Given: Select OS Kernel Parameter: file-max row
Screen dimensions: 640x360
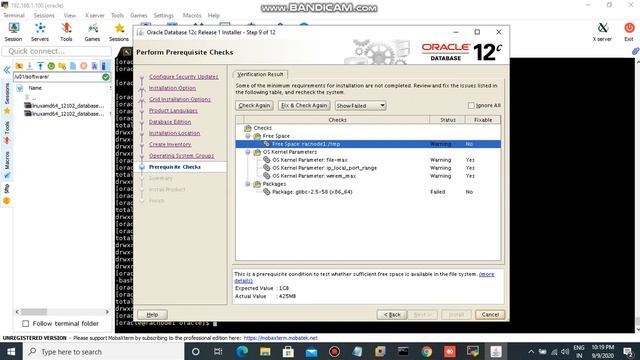Looking at the screenshot, I should tap(368, 160).
